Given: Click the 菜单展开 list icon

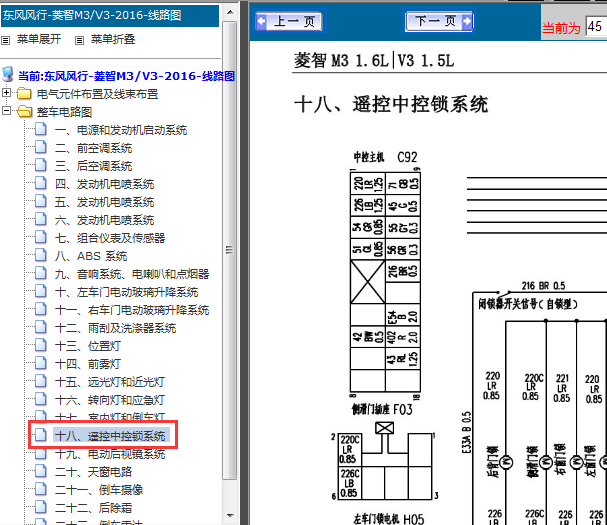Looking at the screenshot, I should (5, 40).
